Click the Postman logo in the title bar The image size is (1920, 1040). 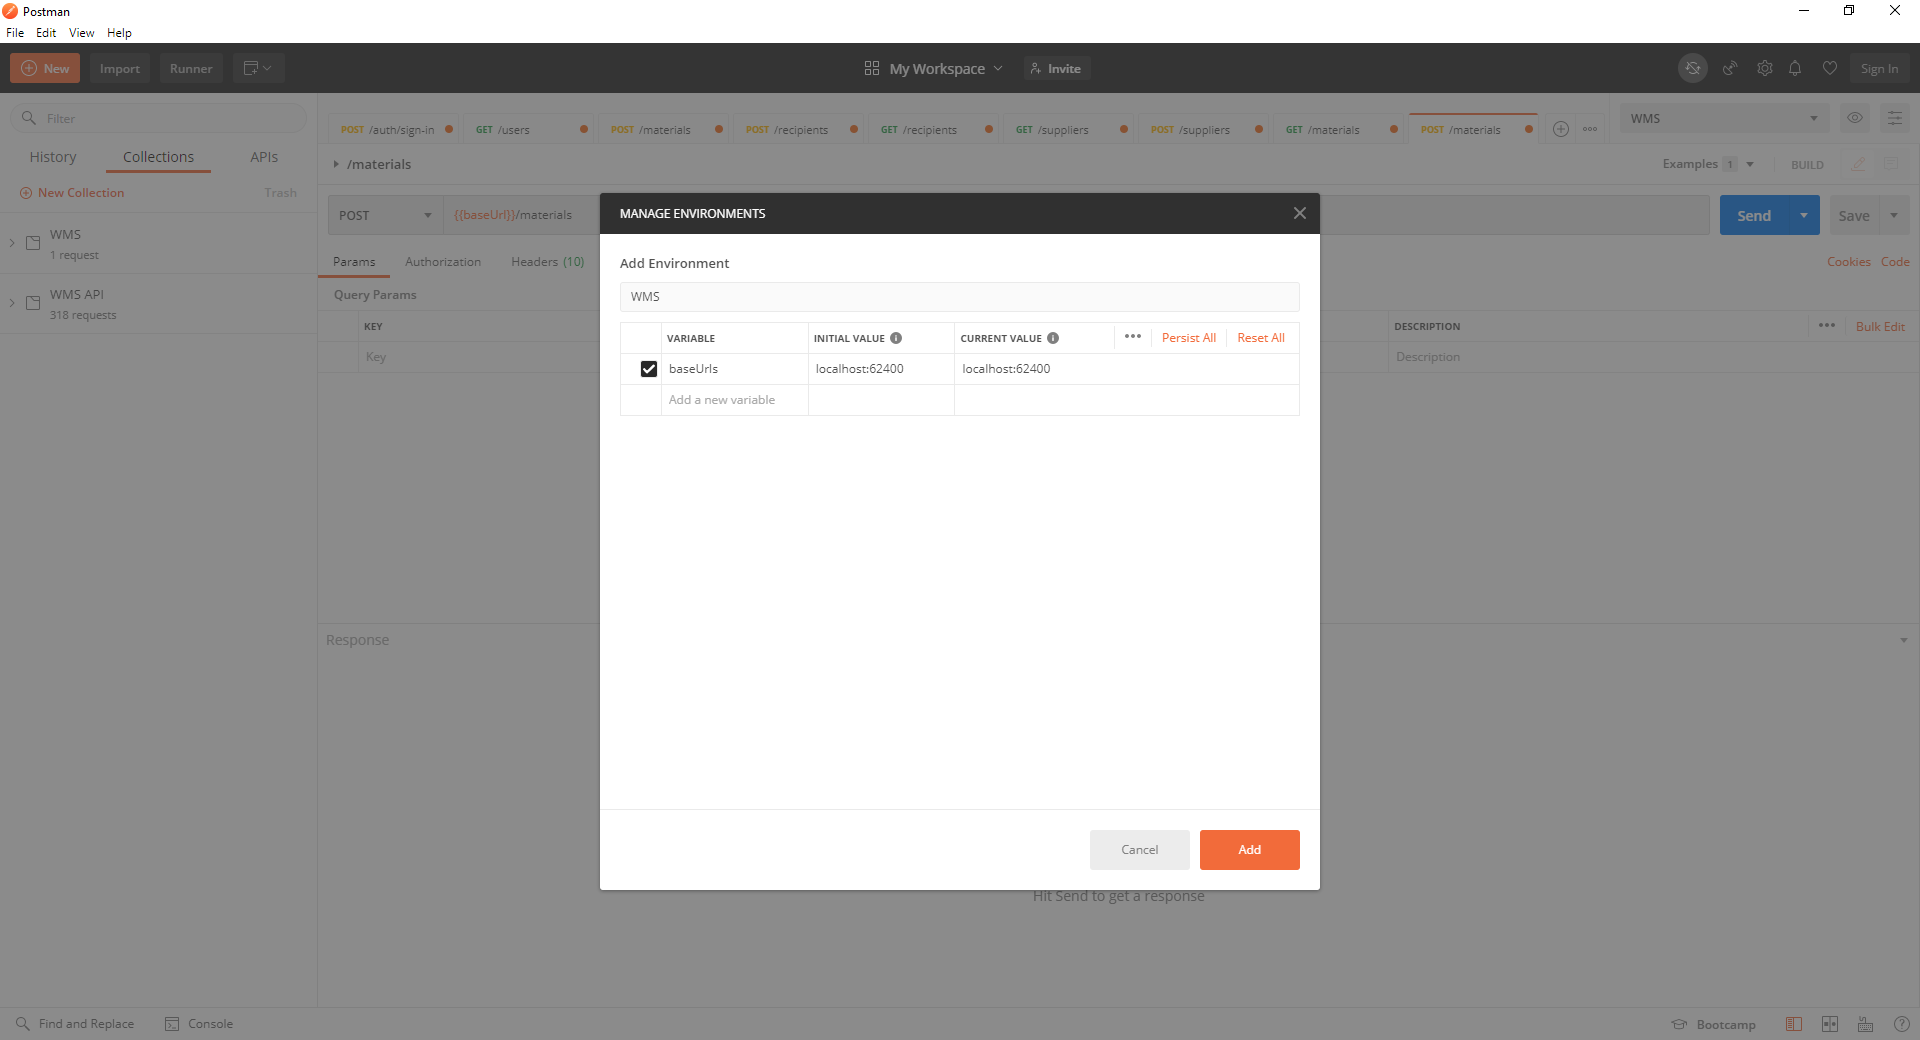coord(10,11)
